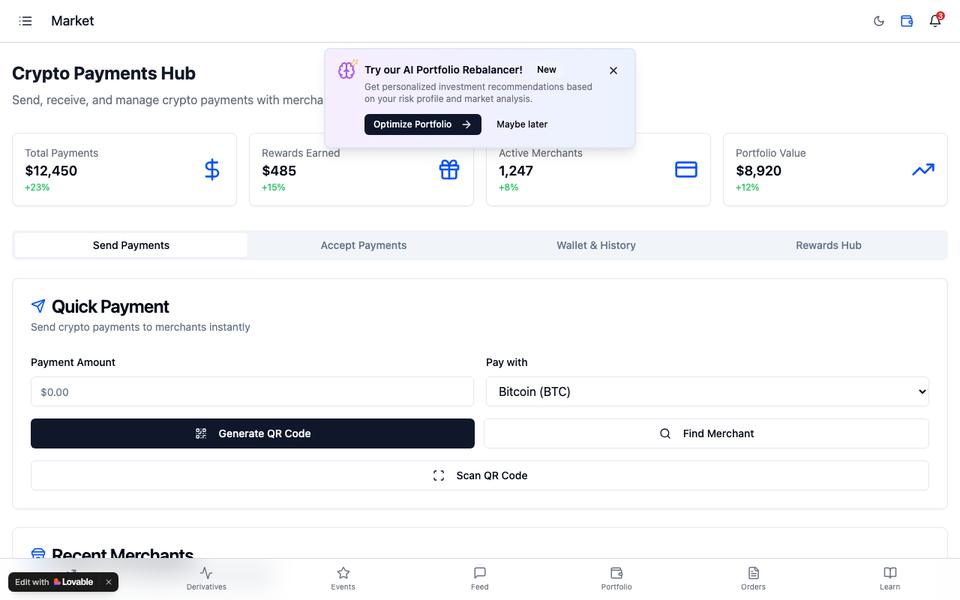The image size is (960, 600).
Task: Click the Total Payments $12,450 value
Action: coord(51,171)
